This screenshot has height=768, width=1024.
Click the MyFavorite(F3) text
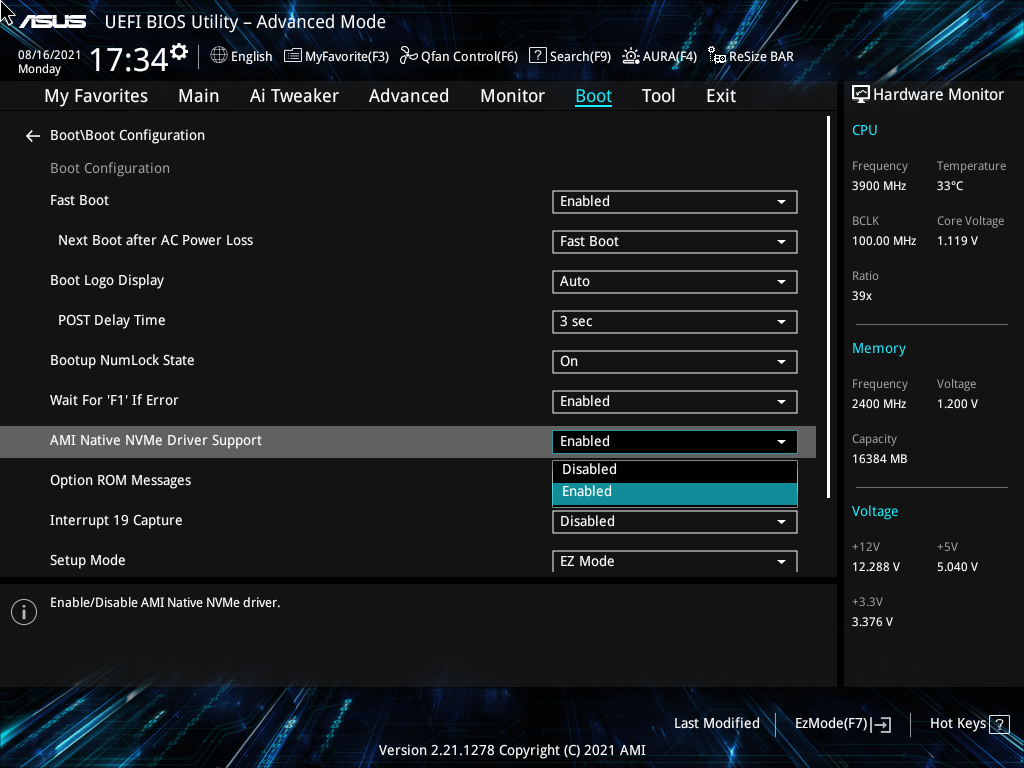pos(347,57)
